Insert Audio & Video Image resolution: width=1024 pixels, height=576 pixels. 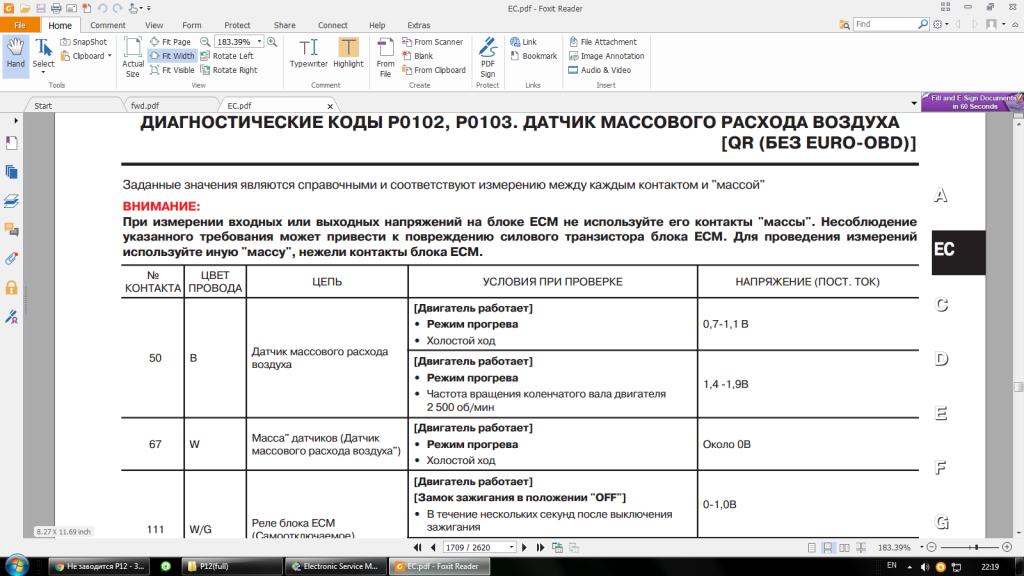click(600, 70)
